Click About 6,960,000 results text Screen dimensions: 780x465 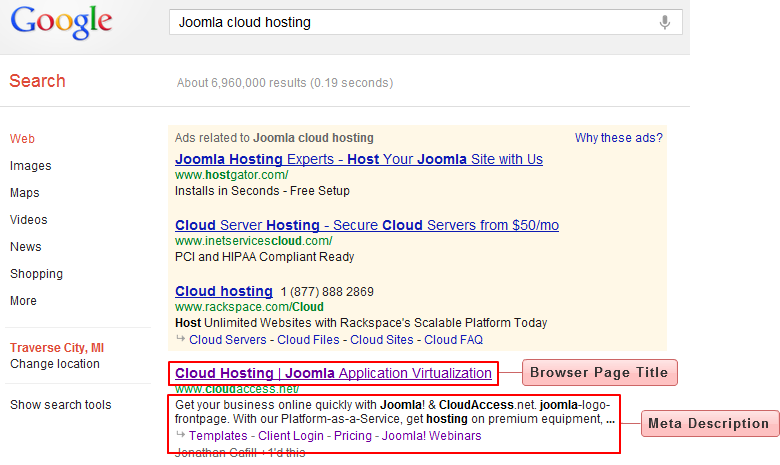click(285, 83)
